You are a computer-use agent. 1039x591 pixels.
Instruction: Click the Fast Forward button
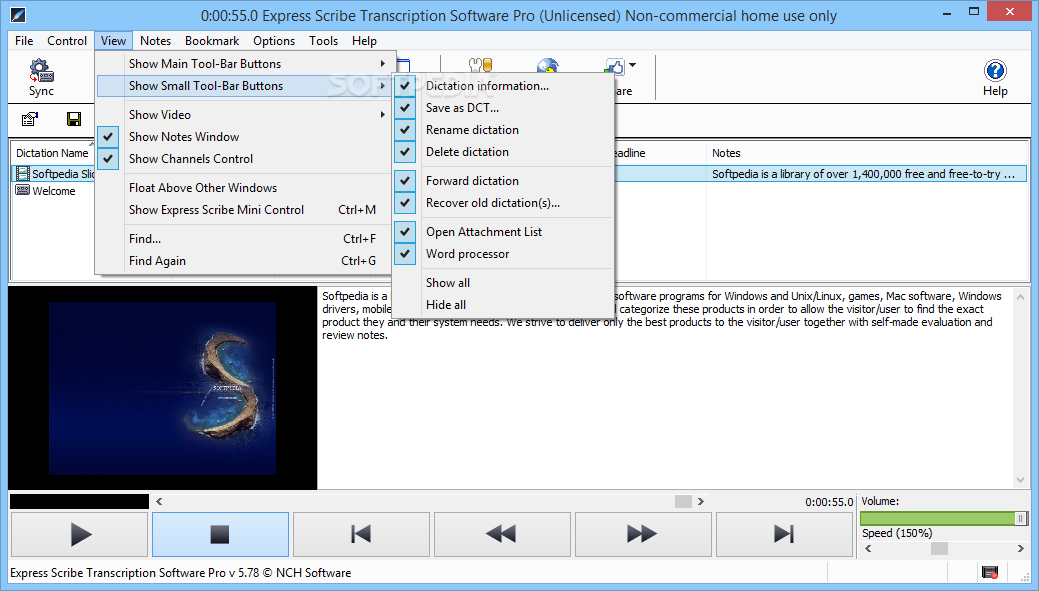coord(643,534)
